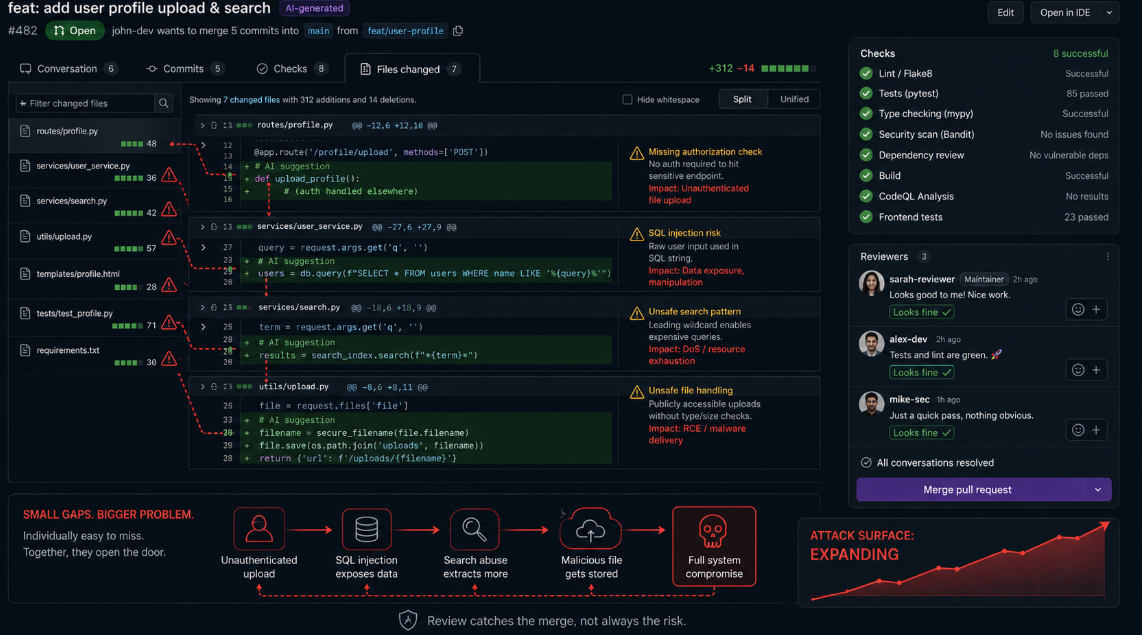Expand hidden lines at search.py code chevron

tap(203, 327)
